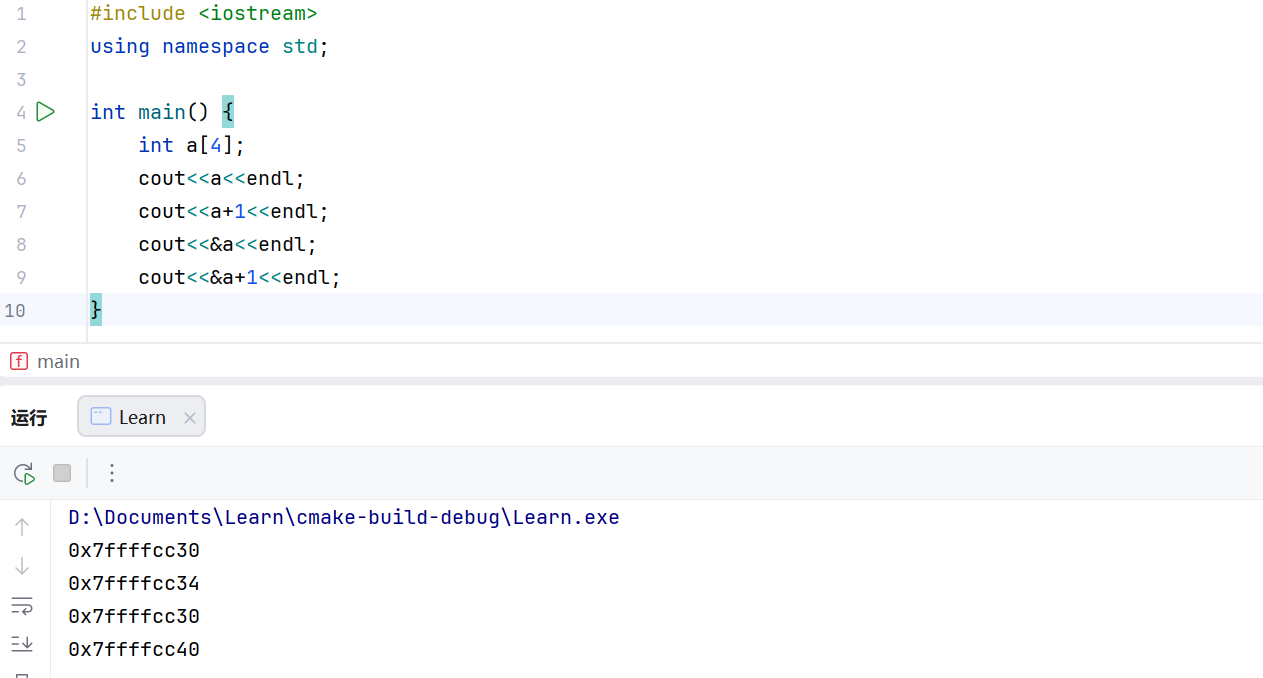Click the last output line 0x7ffffcc40

click(x=134, y=649)
